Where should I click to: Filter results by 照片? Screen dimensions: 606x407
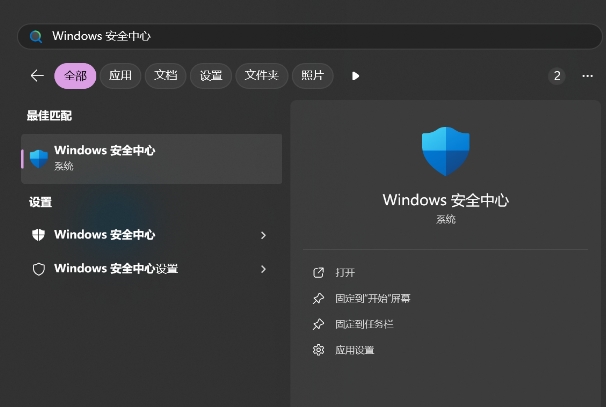(313, 76)
